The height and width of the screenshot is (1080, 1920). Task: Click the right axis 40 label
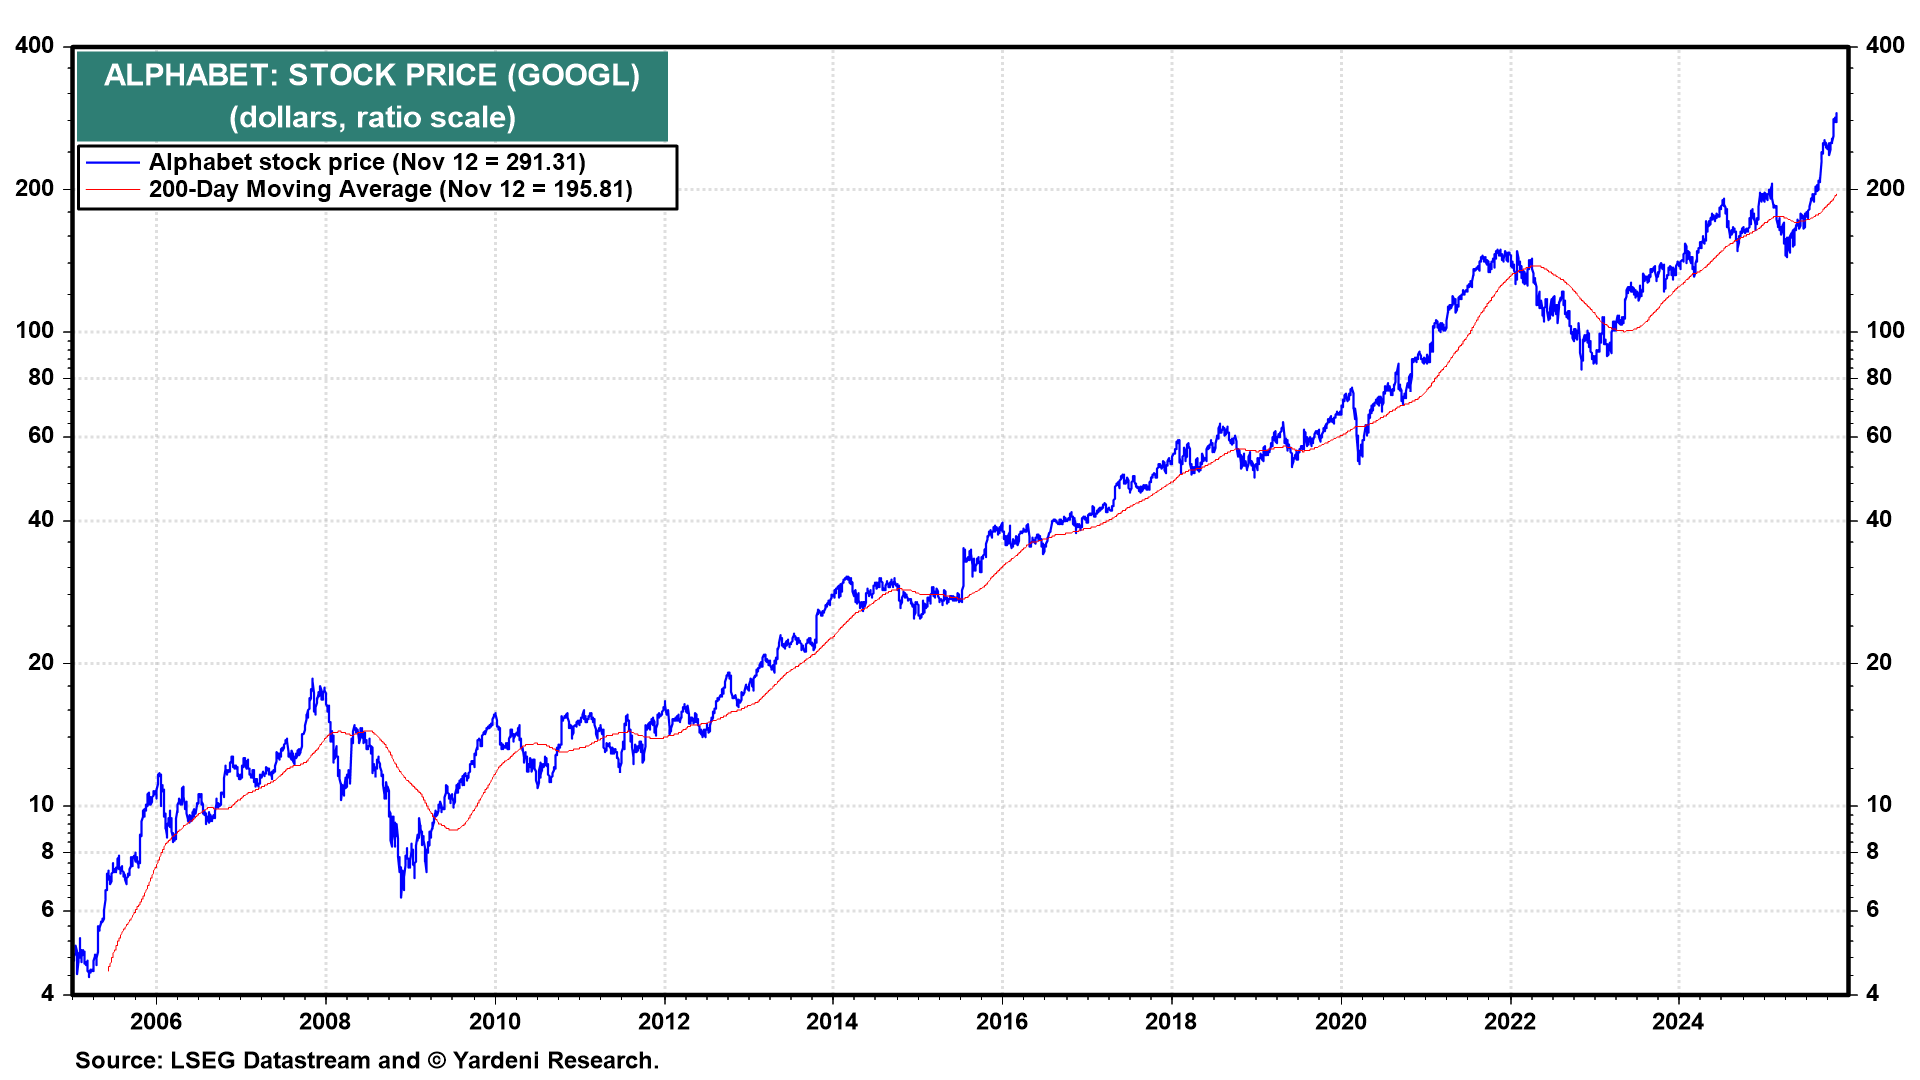pyautogui.click(x=1879, y=519)
